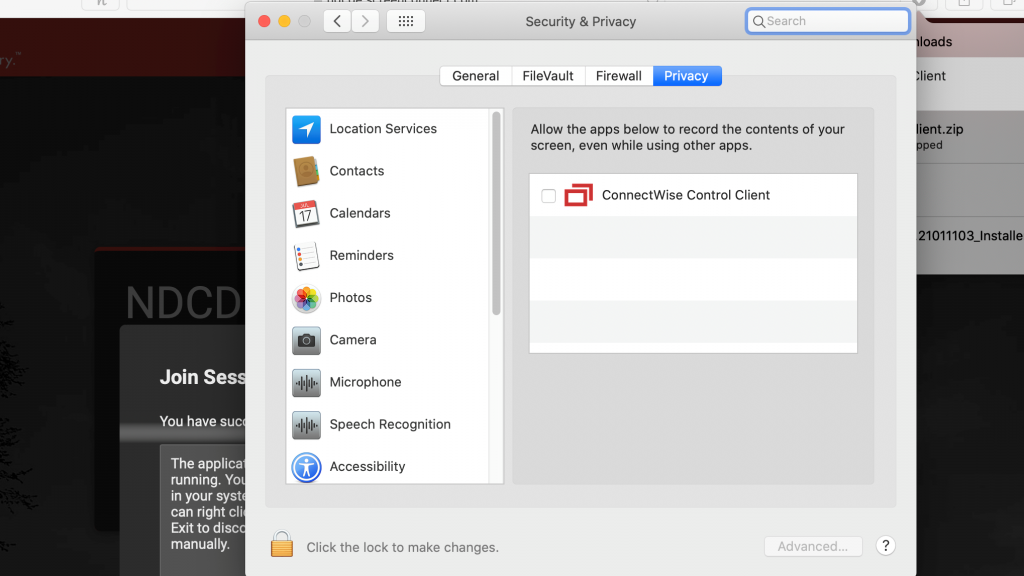This screenshot has width=1024, height=576.
Task: Select the Photos flower icon
Action: tap(306, 298)
